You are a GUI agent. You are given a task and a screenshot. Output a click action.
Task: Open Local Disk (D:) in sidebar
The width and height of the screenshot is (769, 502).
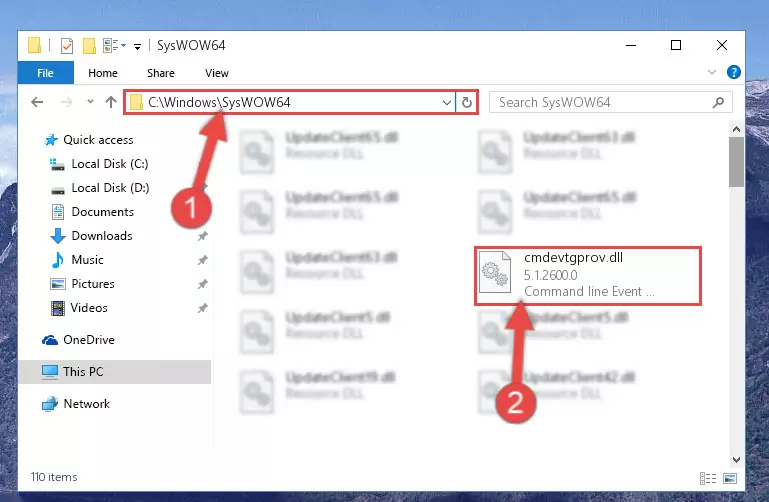[110, 188]
